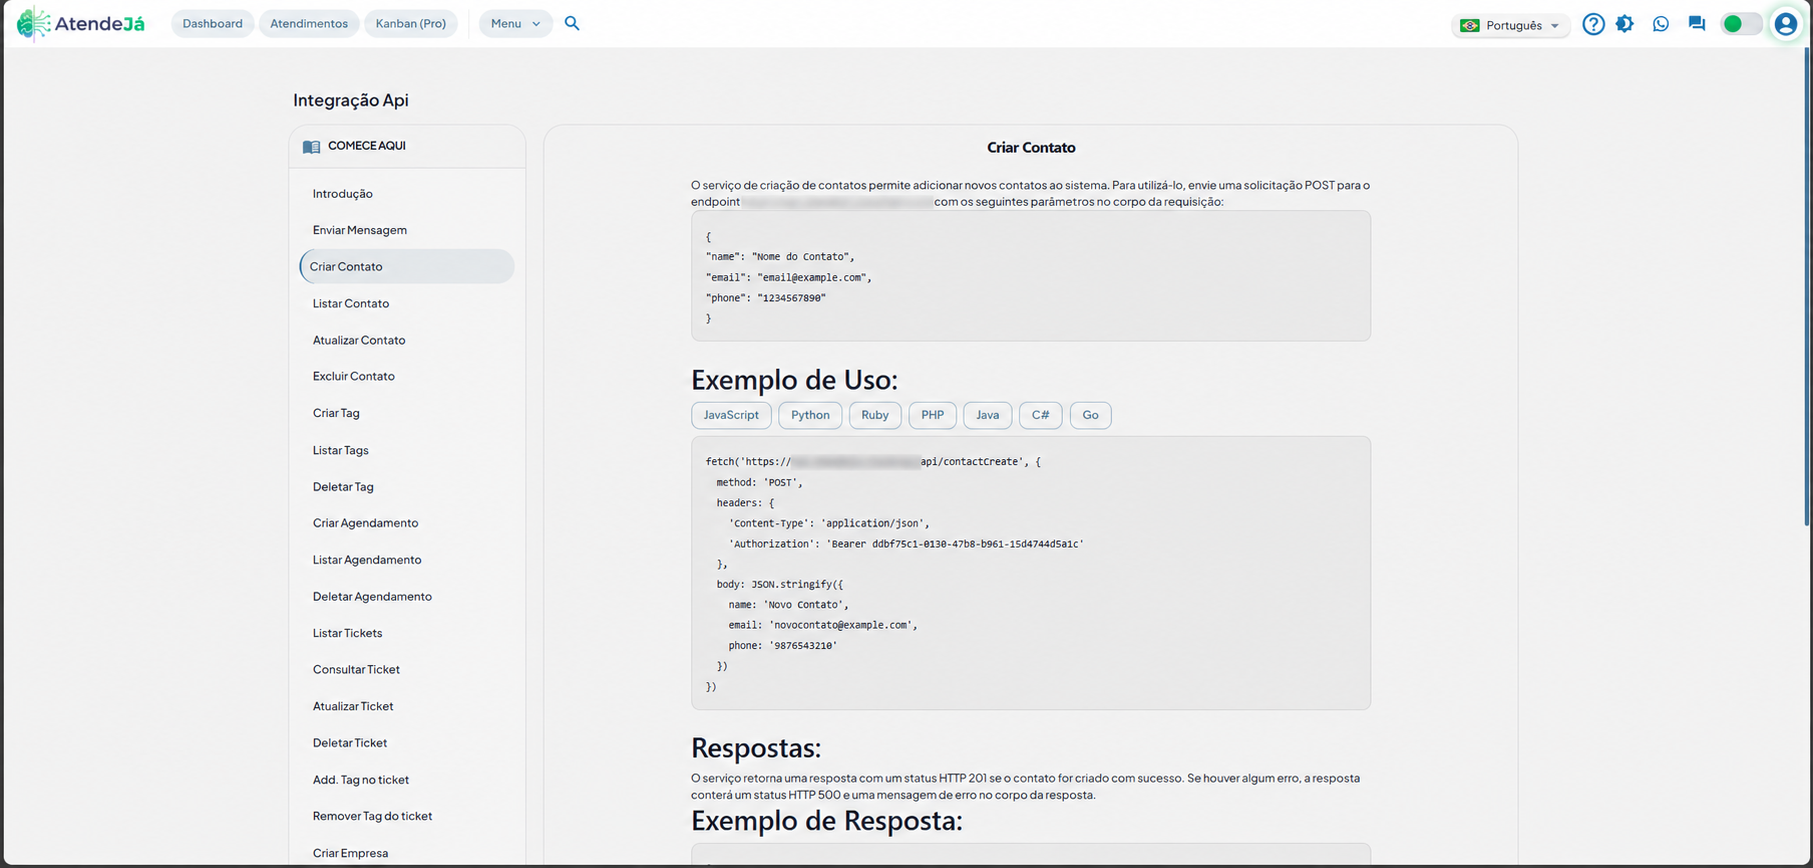Open the search magnifier icon
The width and height of the screenshot is (1813, 868).
[x=572, y=23]
